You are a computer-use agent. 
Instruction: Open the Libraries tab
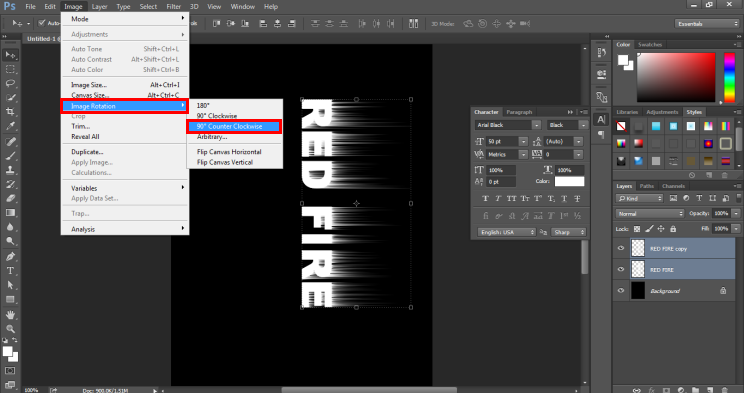[x=627, y=112]
